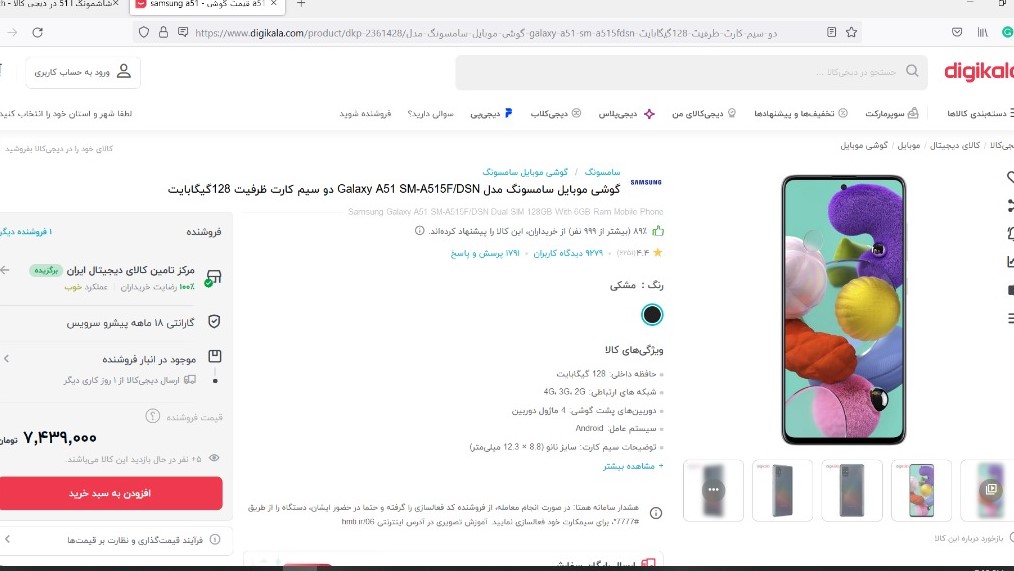Switch to the Samsung a51 browser tab
This screenshot has width=1014, height=571.
pyautogui.click(x=207, y=5)
